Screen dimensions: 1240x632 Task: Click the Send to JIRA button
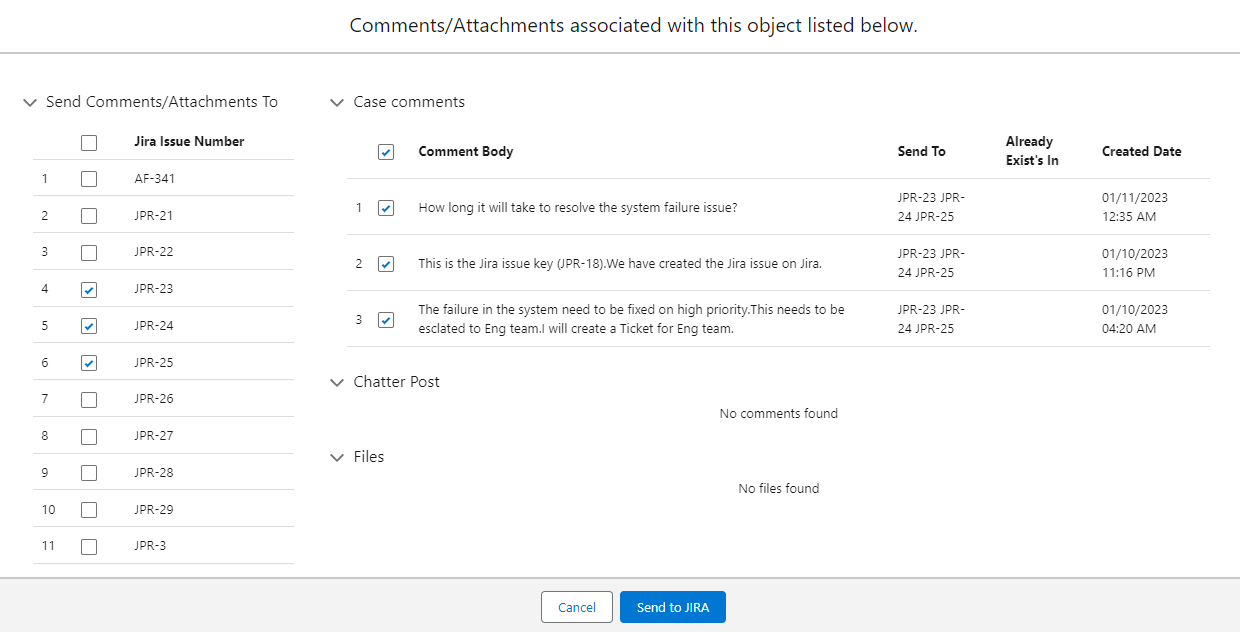point(673,607)
